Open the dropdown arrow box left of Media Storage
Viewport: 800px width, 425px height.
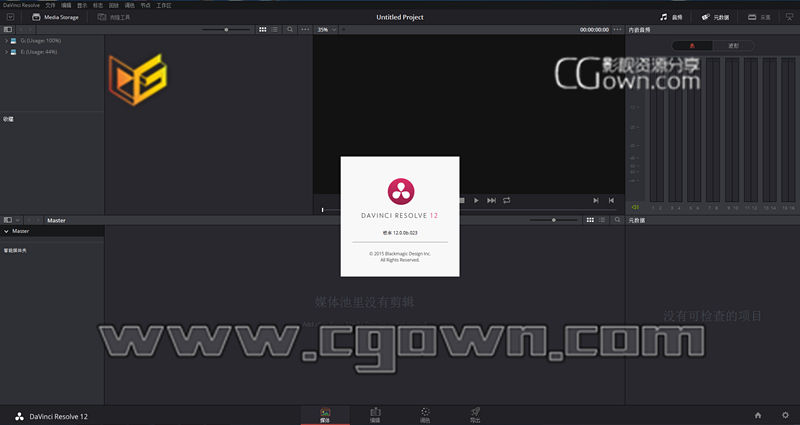(10, 17)
